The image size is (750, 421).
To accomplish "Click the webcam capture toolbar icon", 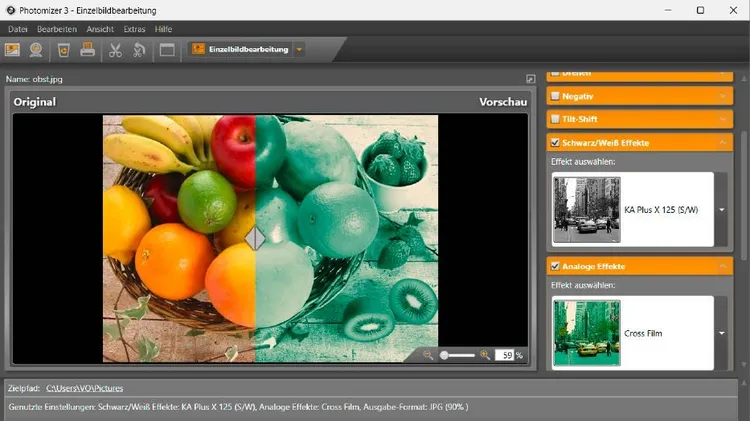I will click(x=36, y=49).
